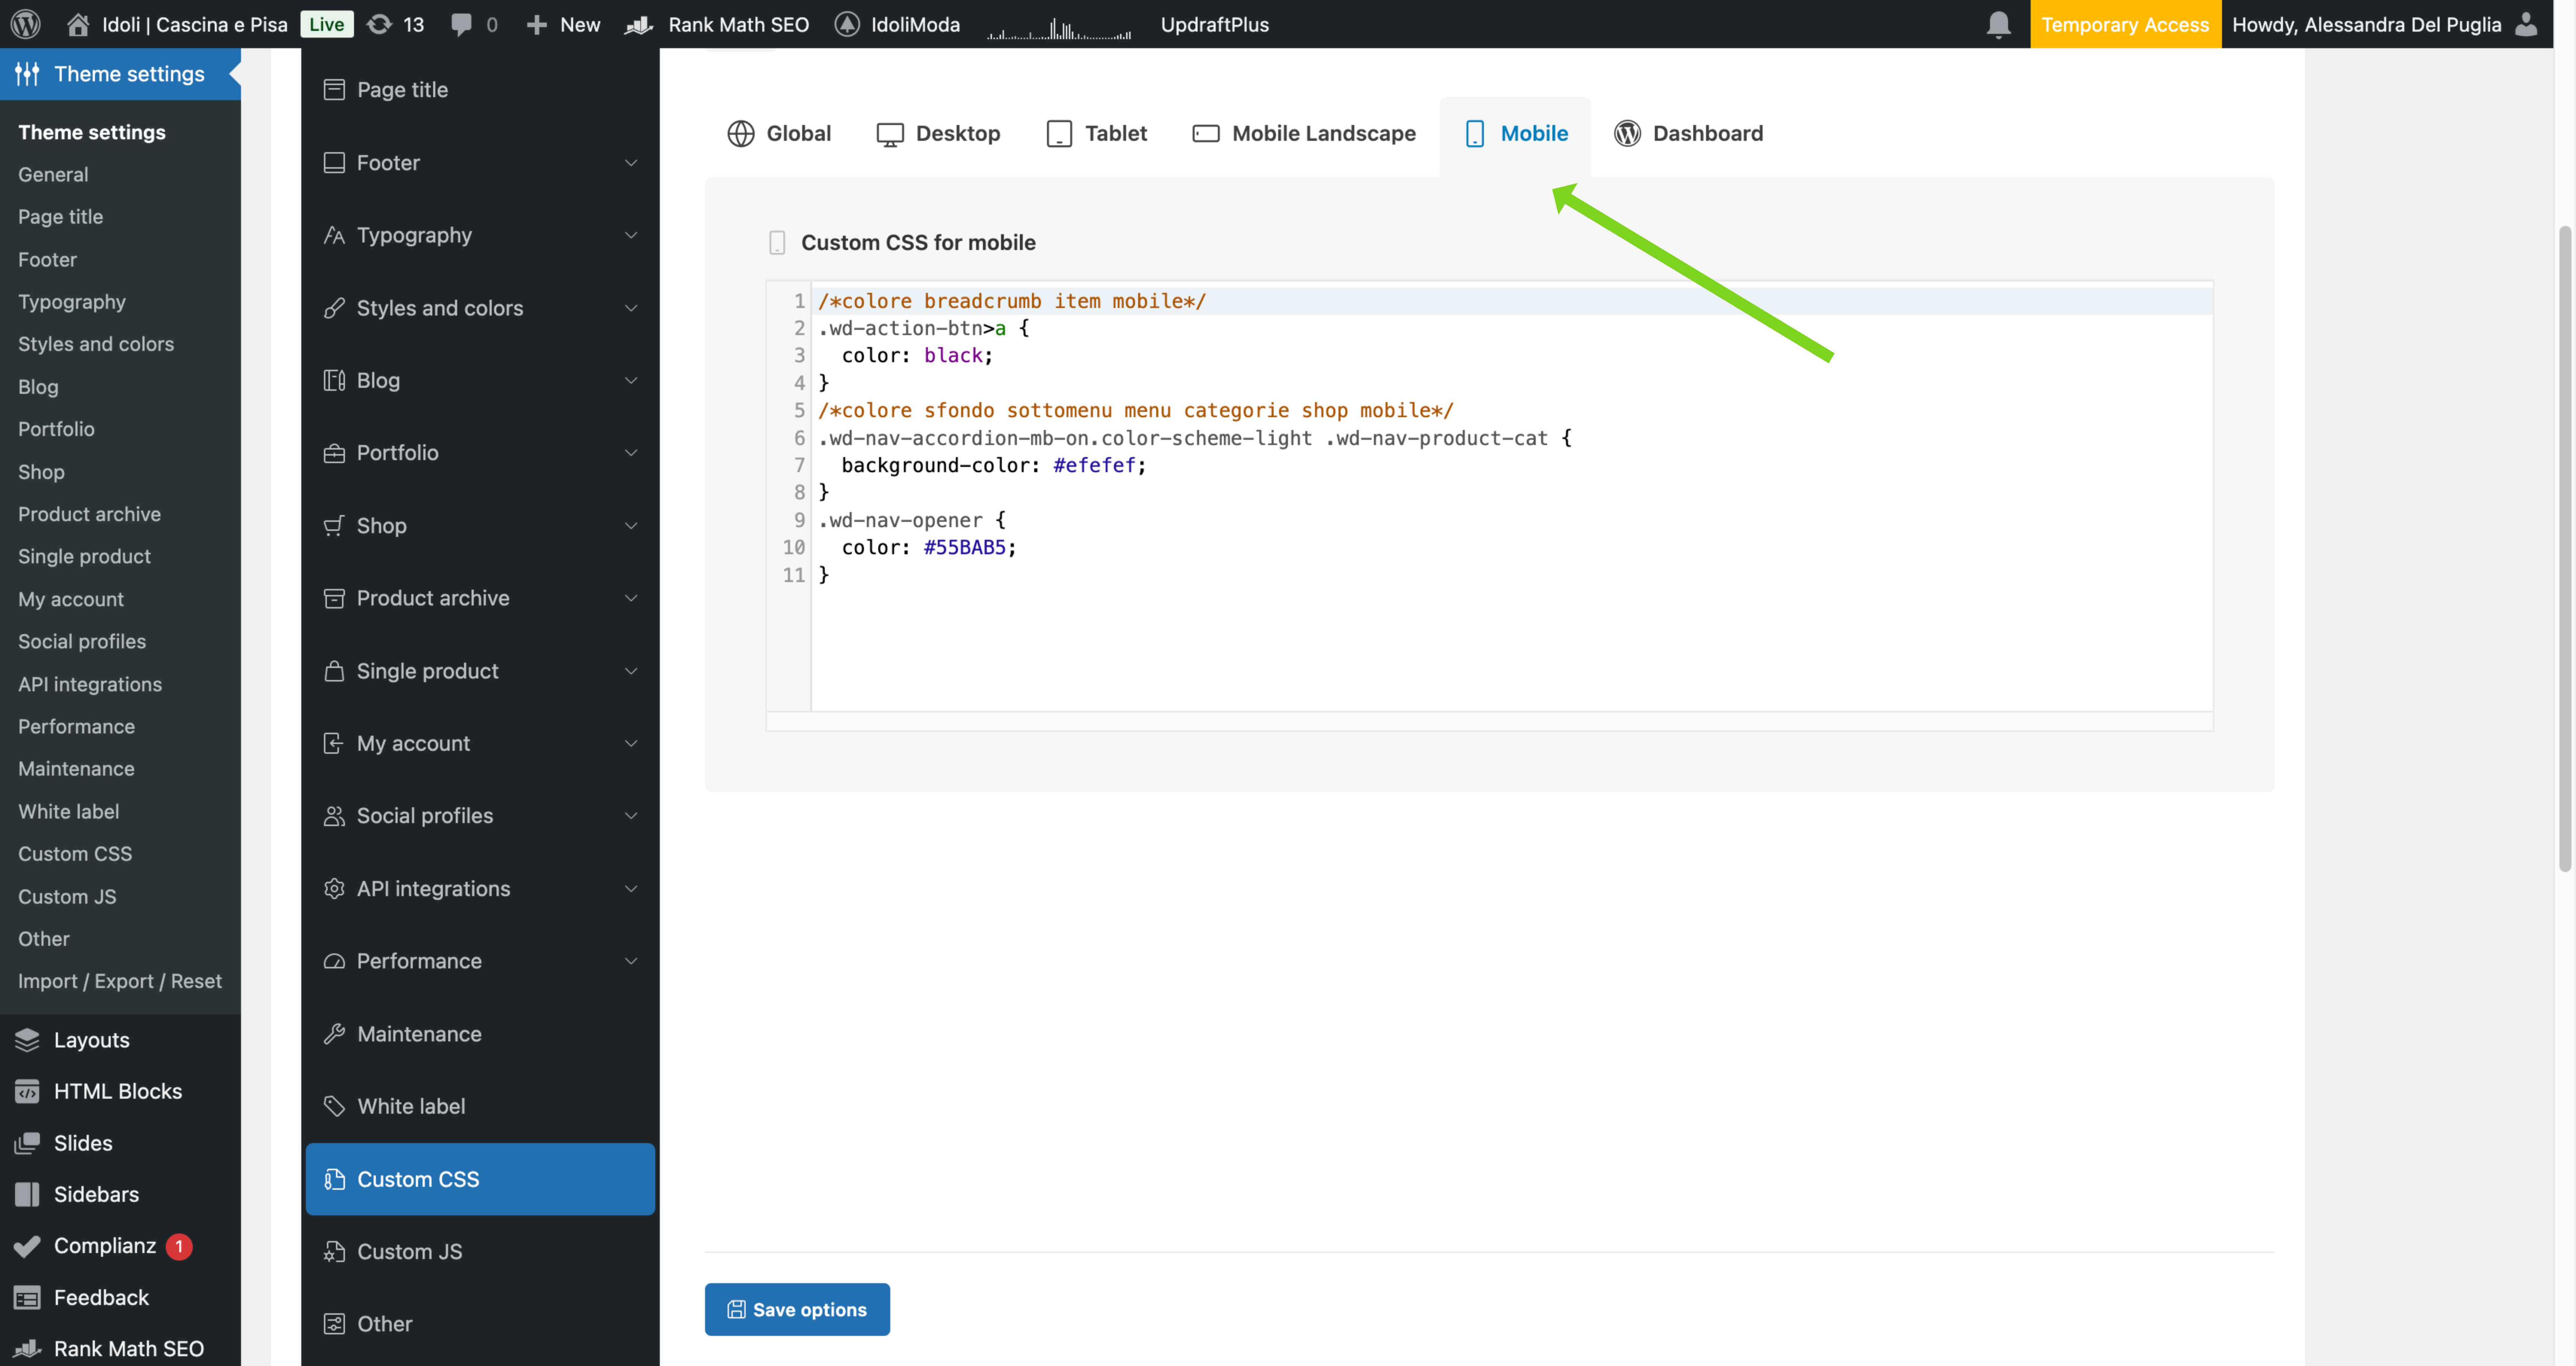Viewport: 2576px width, 1366px height.
Task: Open White label in left submenu
Action: click(68, 812)
